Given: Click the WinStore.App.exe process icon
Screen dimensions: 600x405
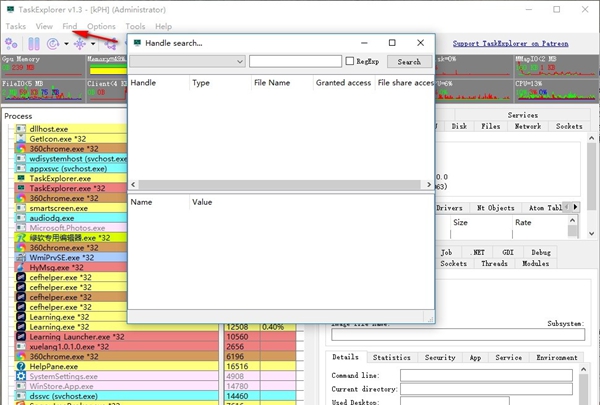Looking at the screenshot, I should coord(21,386).
